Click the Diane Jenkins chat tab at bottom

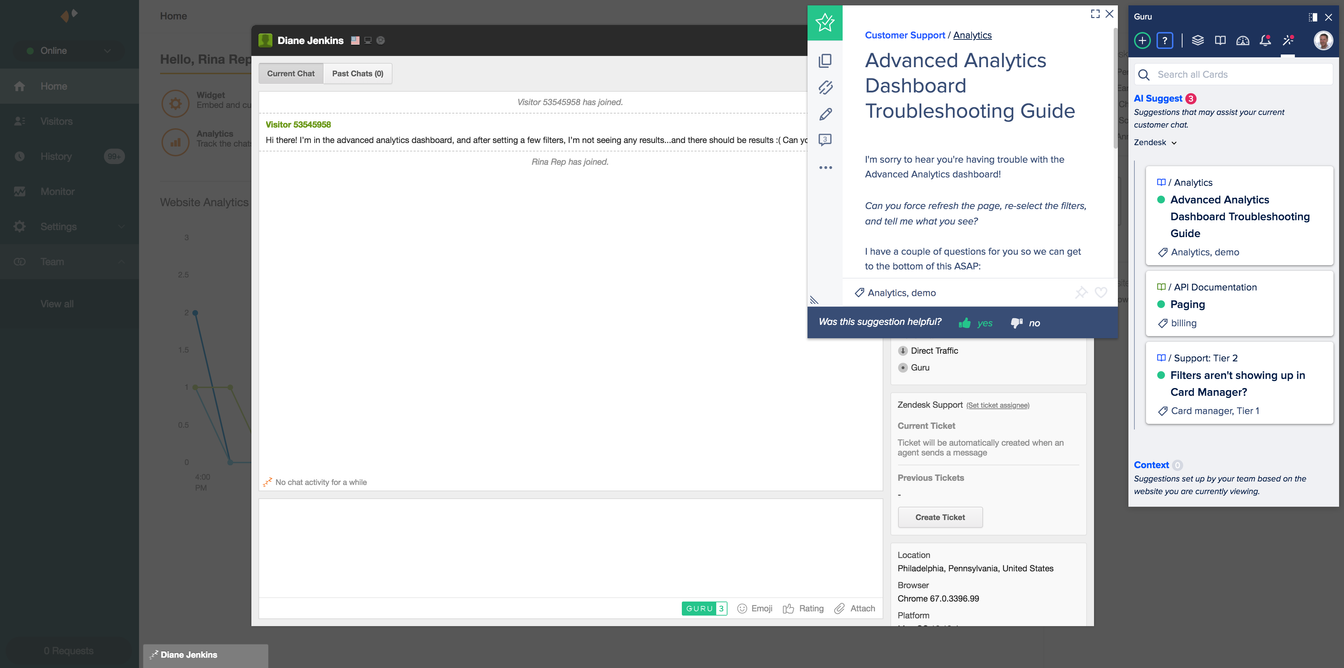tap(205, 655)
